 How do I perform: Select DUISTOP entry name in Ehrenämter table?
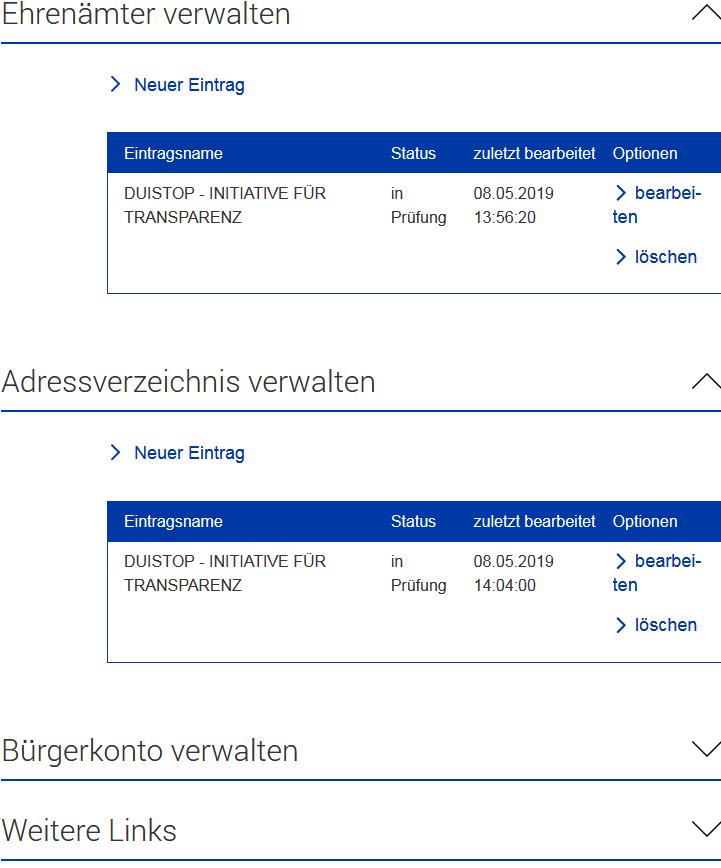point(225,205)
